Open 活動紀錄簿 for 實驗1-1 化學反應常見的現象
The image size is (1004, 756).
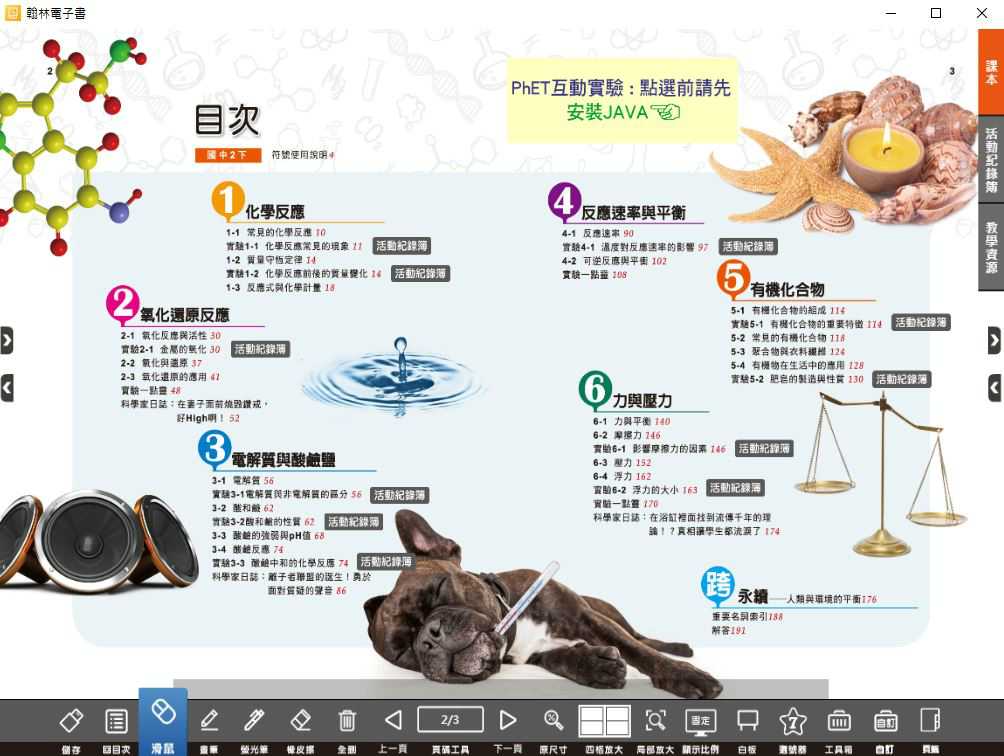pos(401,246)
